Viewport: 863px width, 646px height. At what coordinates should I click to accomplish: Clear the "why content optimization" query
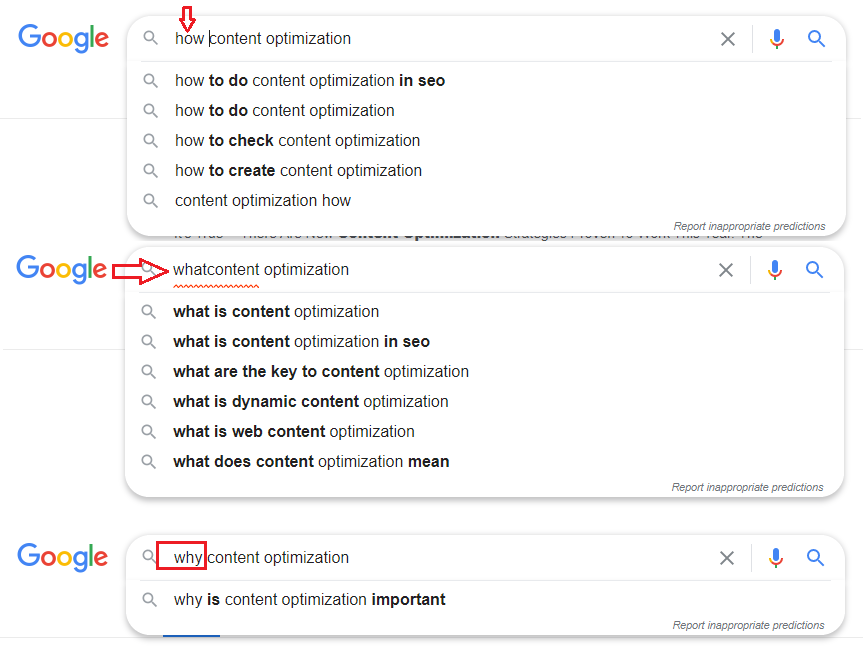[x=727, y=558]
